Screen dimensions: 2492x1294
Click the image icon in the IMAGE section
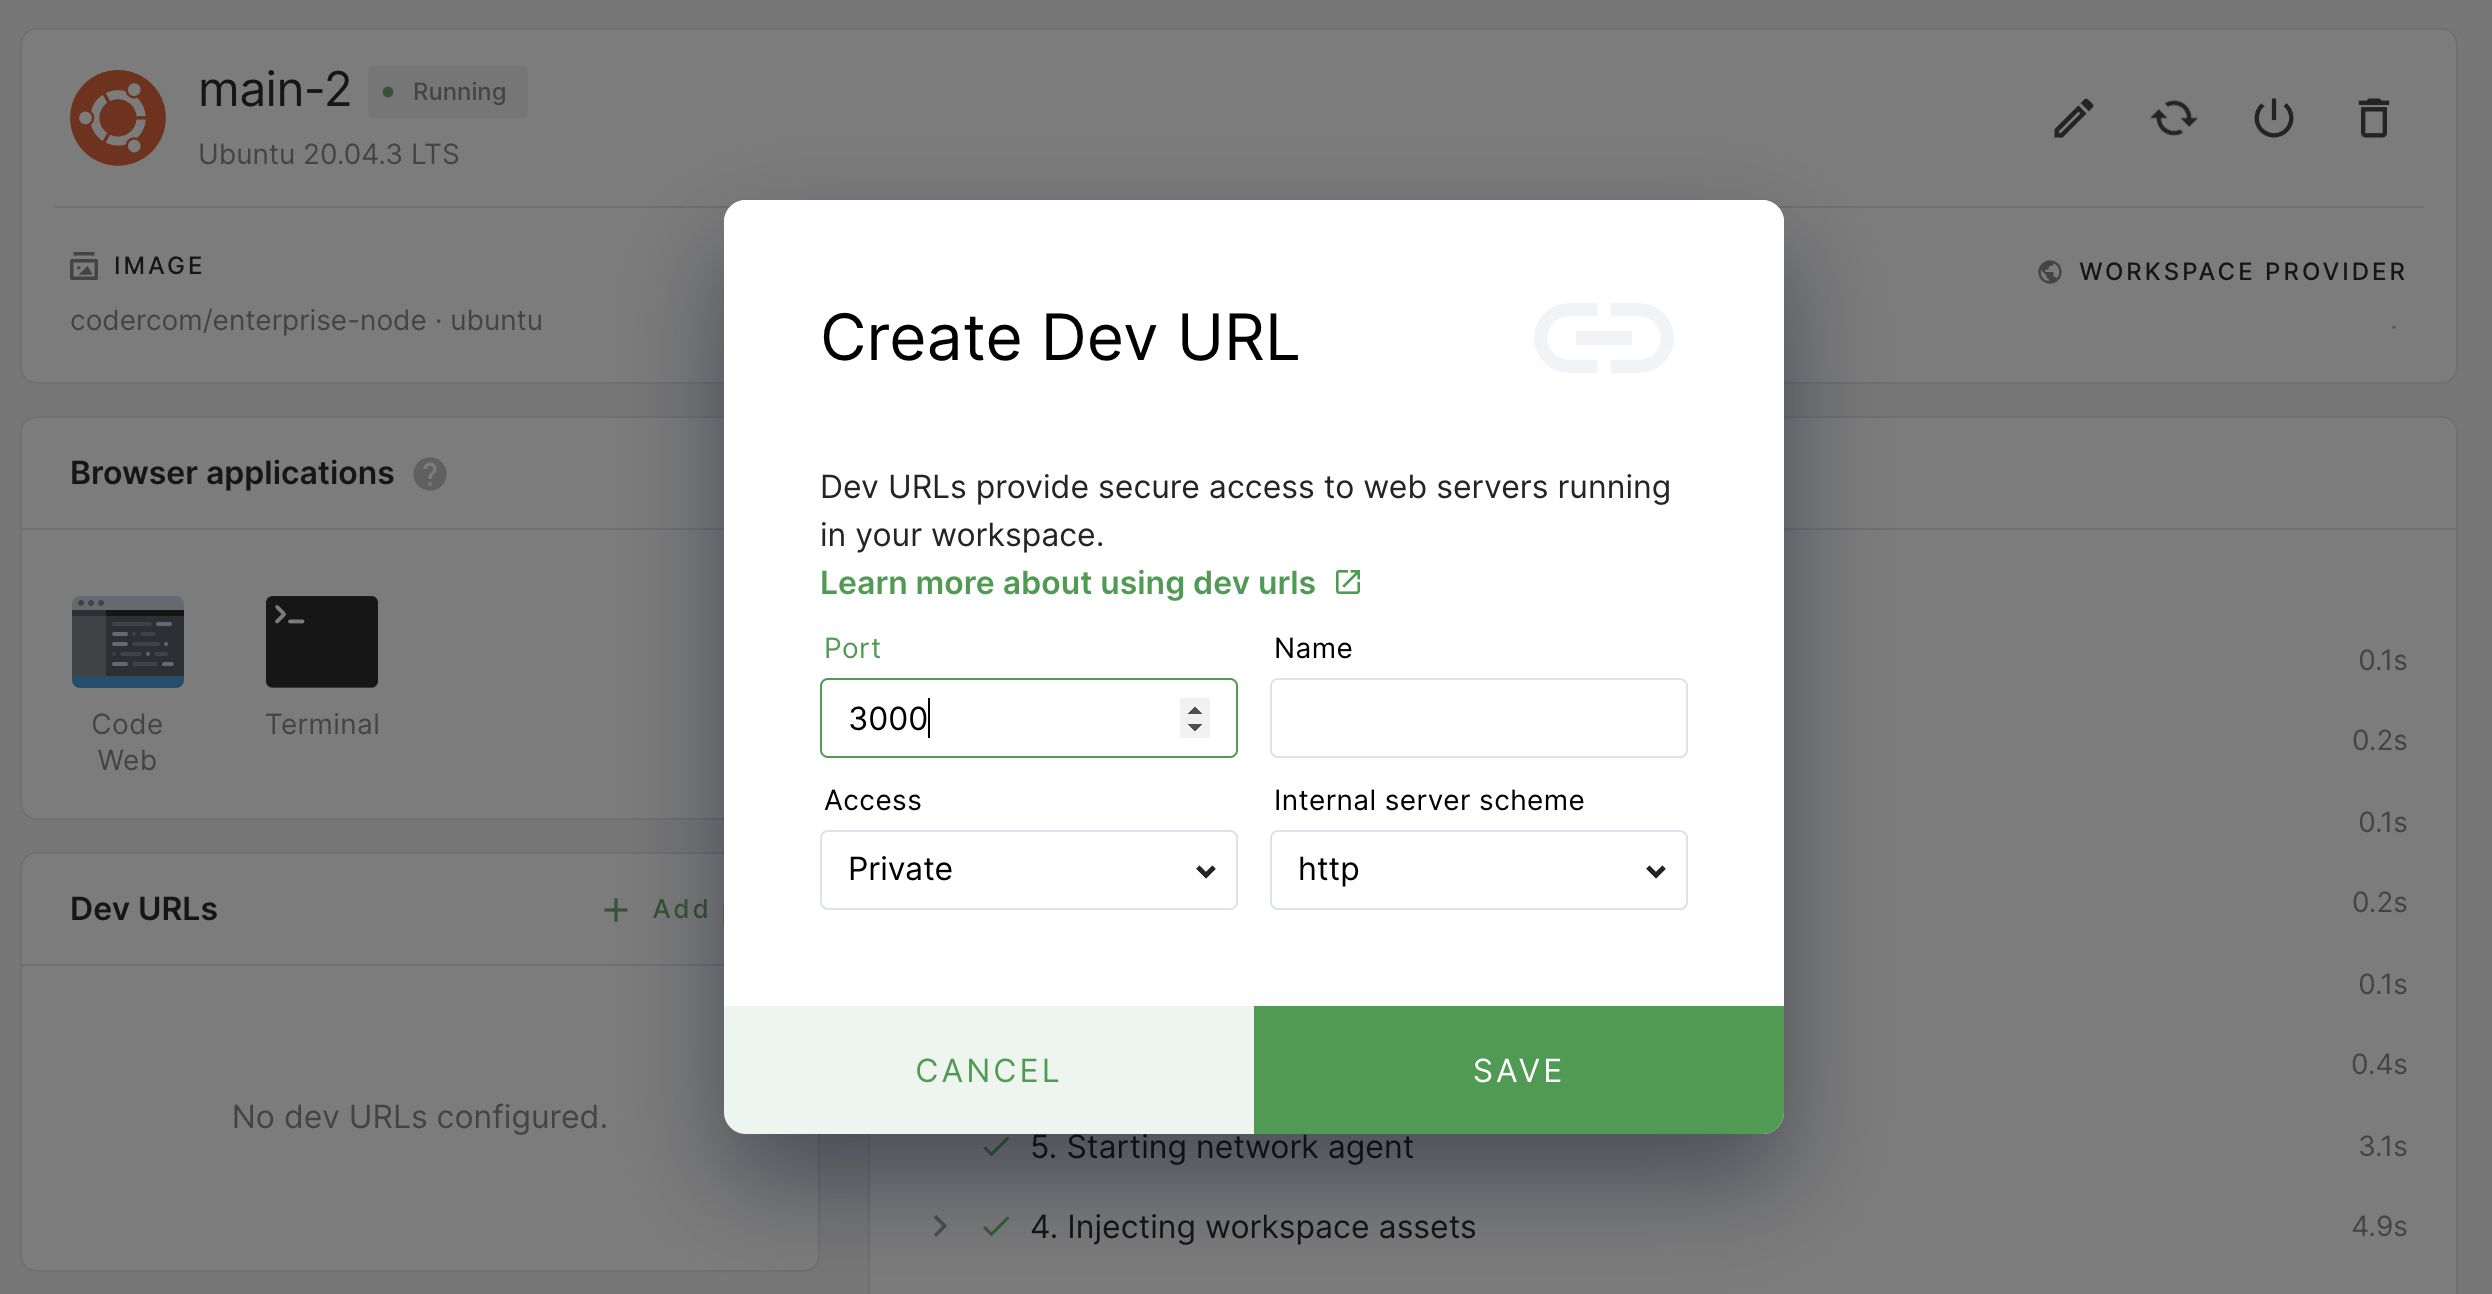[84, 265]
